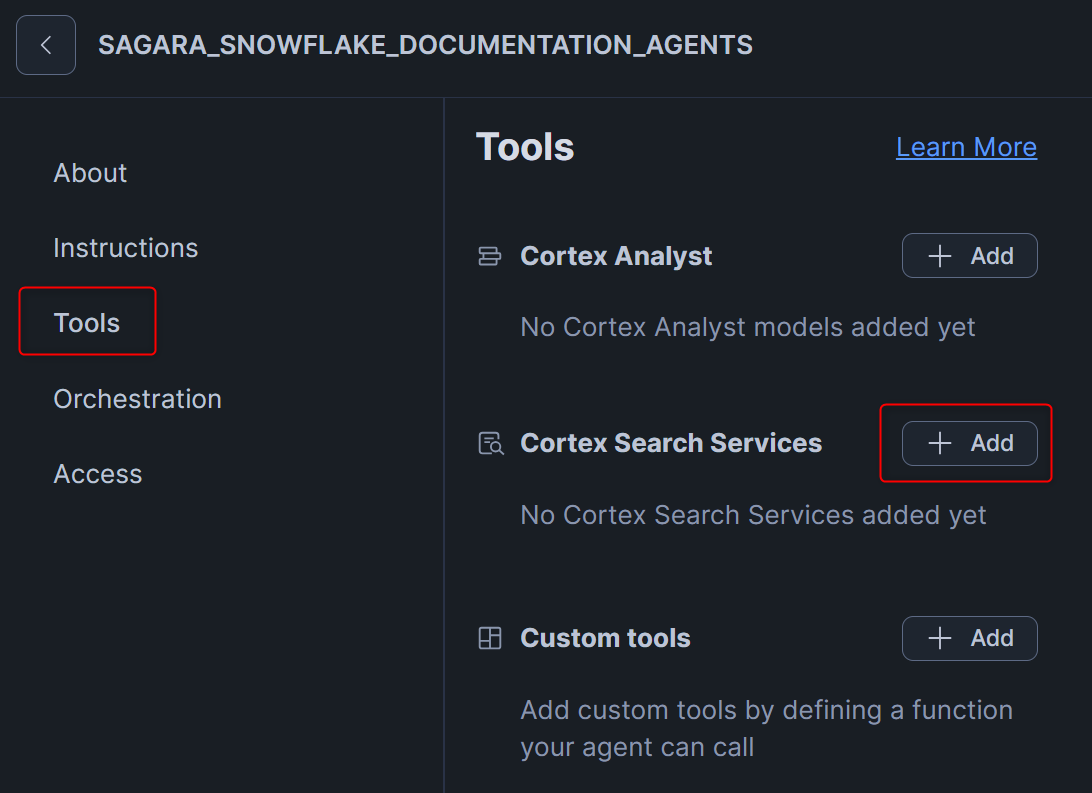Click the Tools page heading
Image resolution: width=1092 pixels, height=793 pixels.
(x=525, y=147)
